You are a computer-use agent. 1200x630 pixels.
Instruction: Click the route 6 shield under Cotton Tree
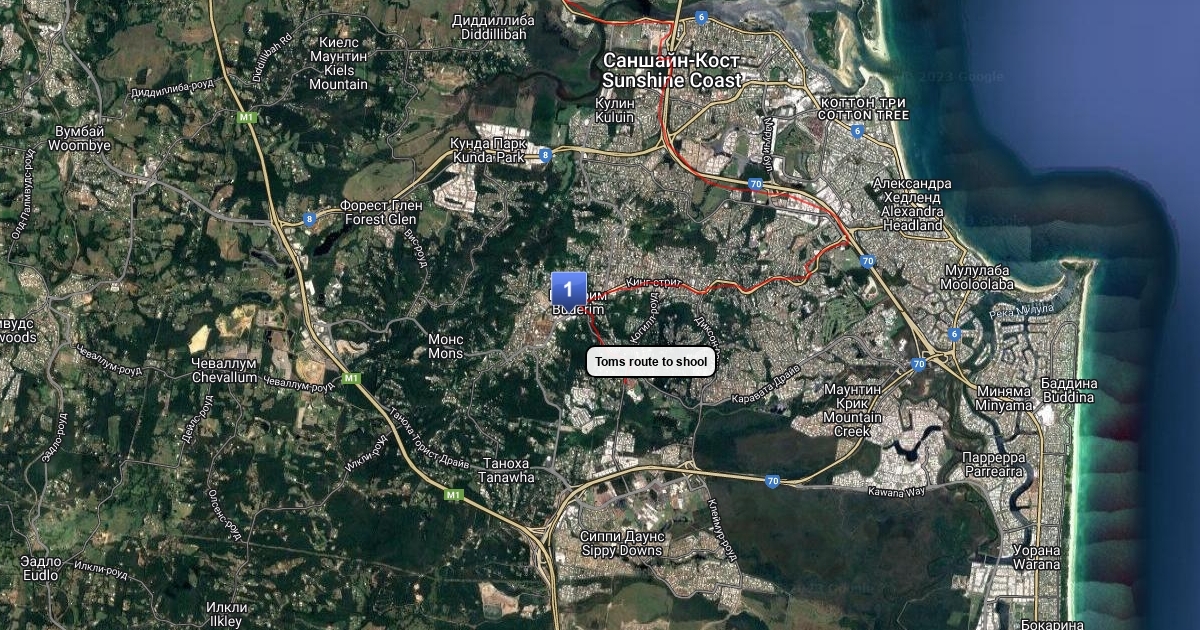click(x=857, y=131)
